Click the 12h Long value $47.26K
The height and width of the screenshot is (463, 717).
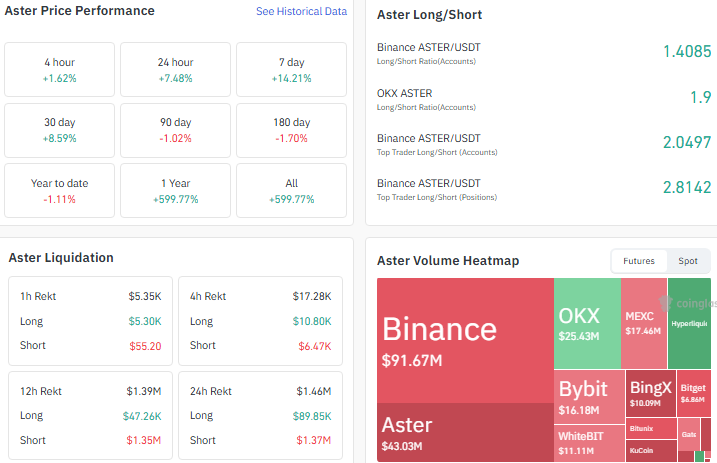pos(142,416)
